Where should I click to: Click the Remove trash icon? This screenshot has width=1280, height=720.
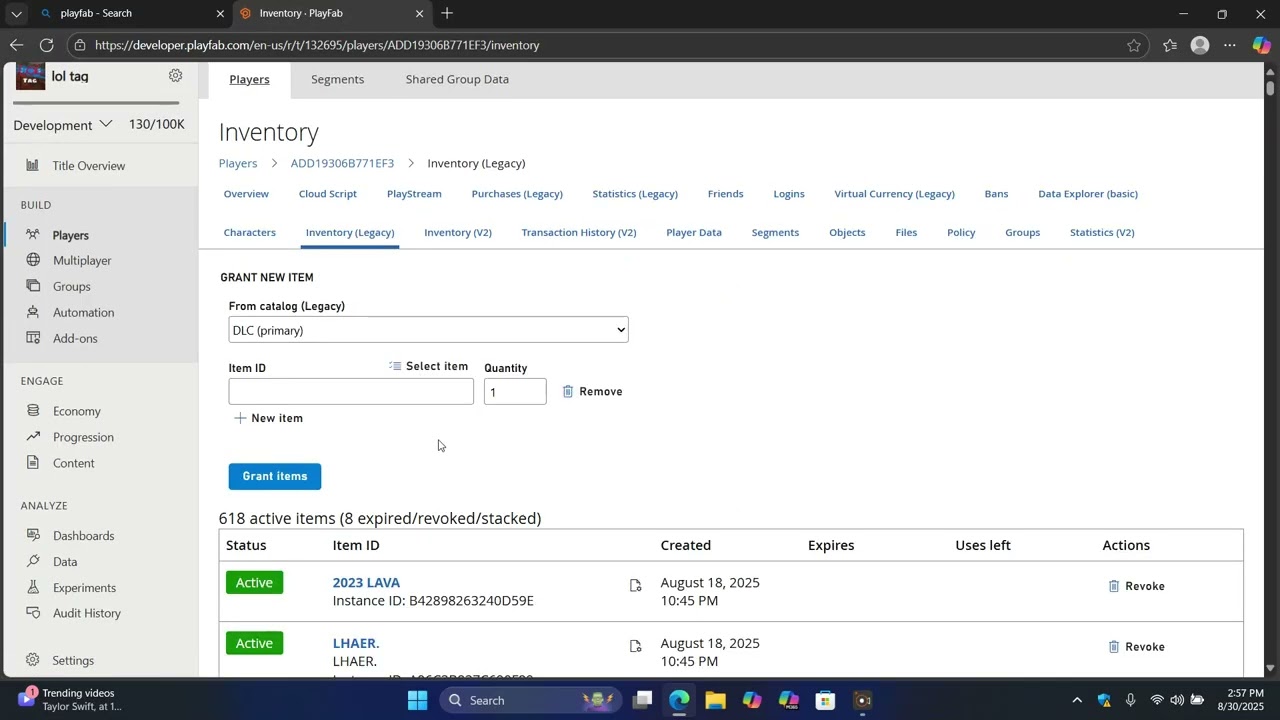(567, 391)
